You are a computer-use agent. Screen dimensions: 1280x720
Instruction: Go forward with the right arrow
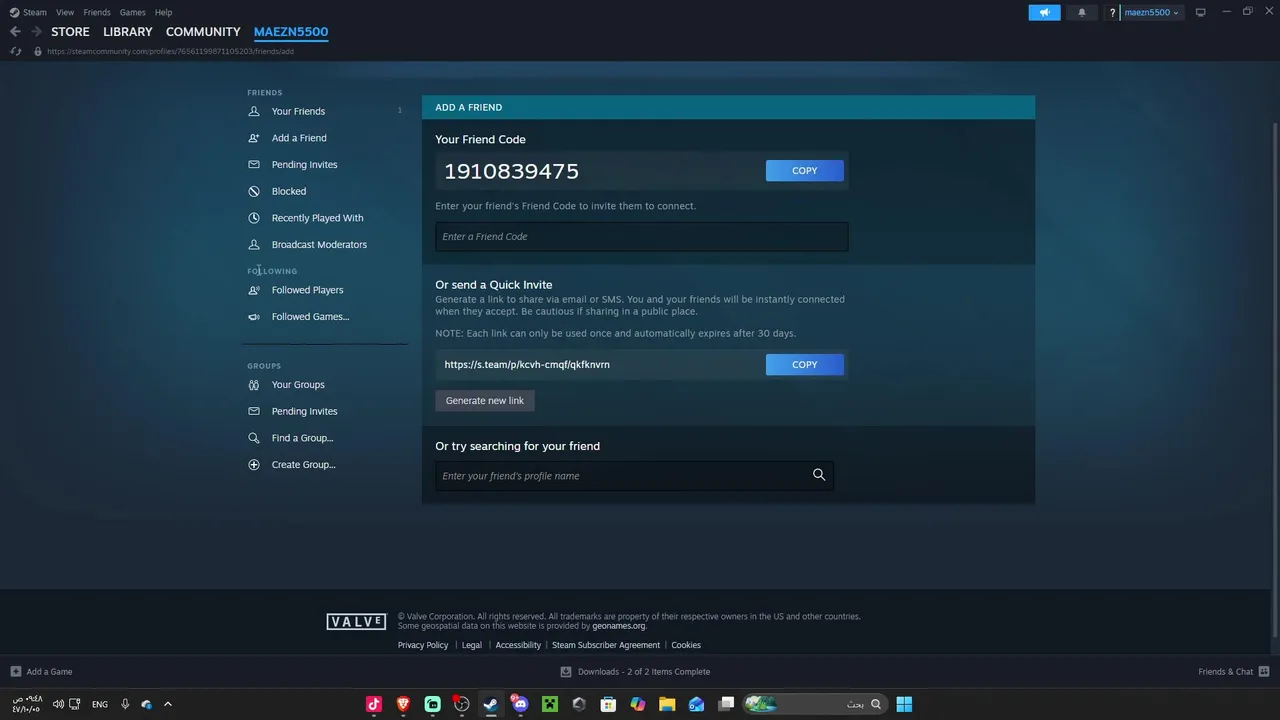pos(36,32)
